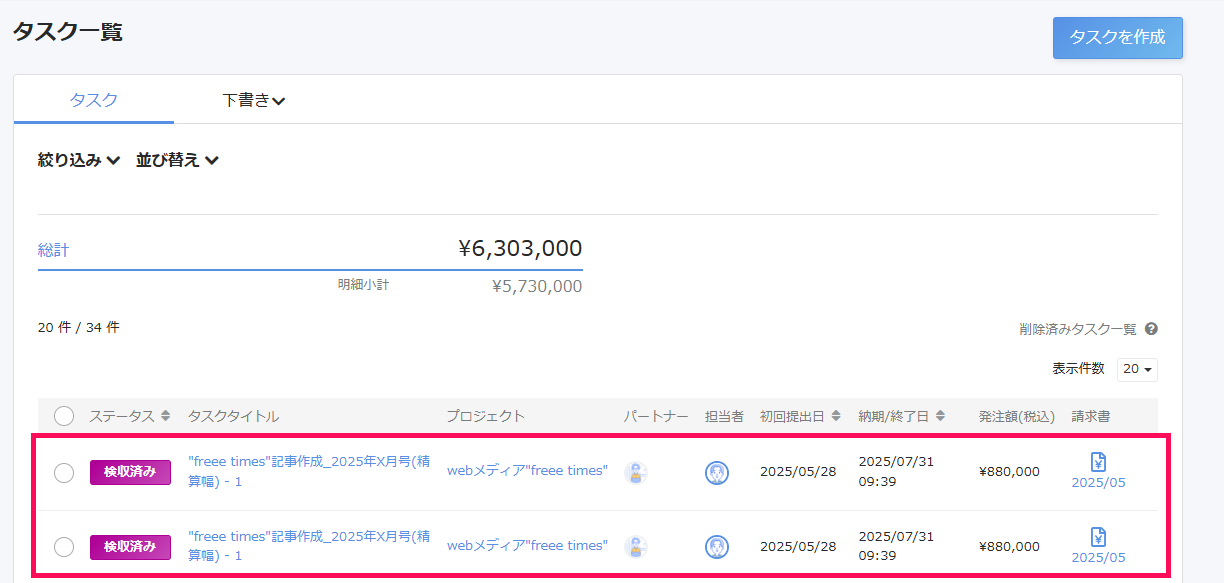Click 検収済み status badge in first row
Image resolution: width=1224 pixels, height=583 pixels.
[x=130, y=473]
